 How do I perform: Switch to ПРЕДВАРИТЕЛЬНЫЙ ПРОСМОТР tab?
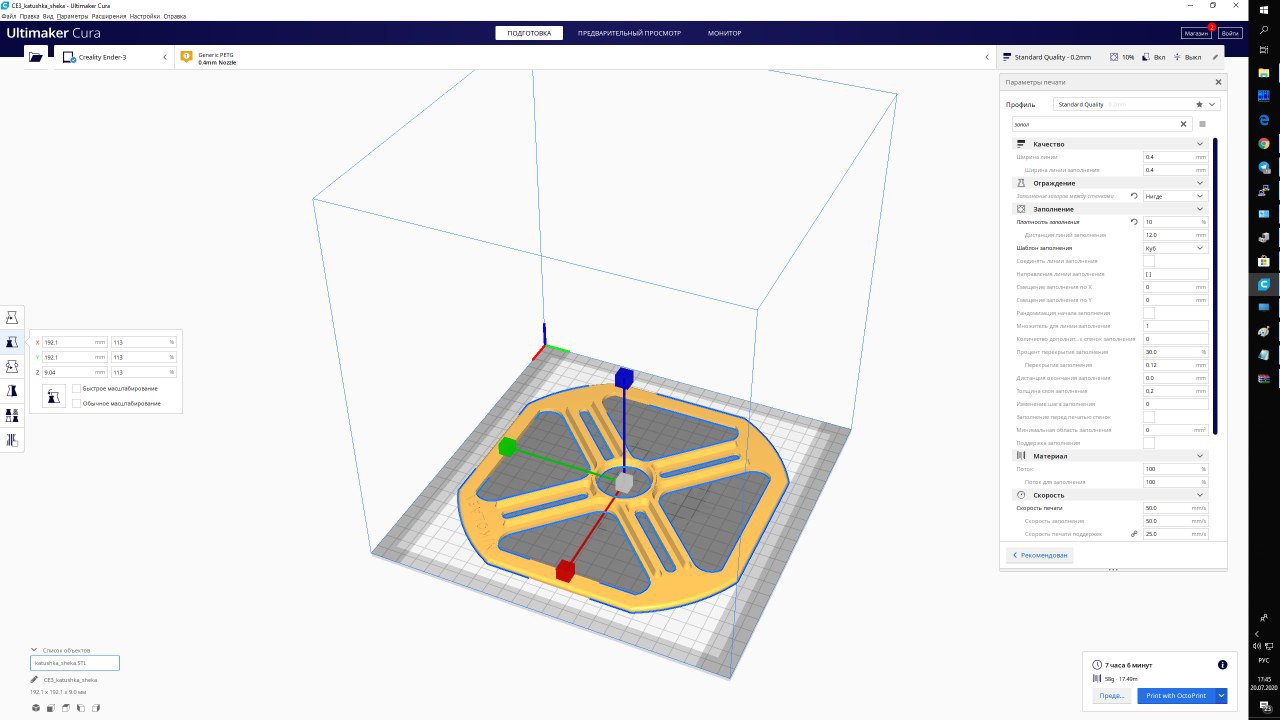pos(629,33)
